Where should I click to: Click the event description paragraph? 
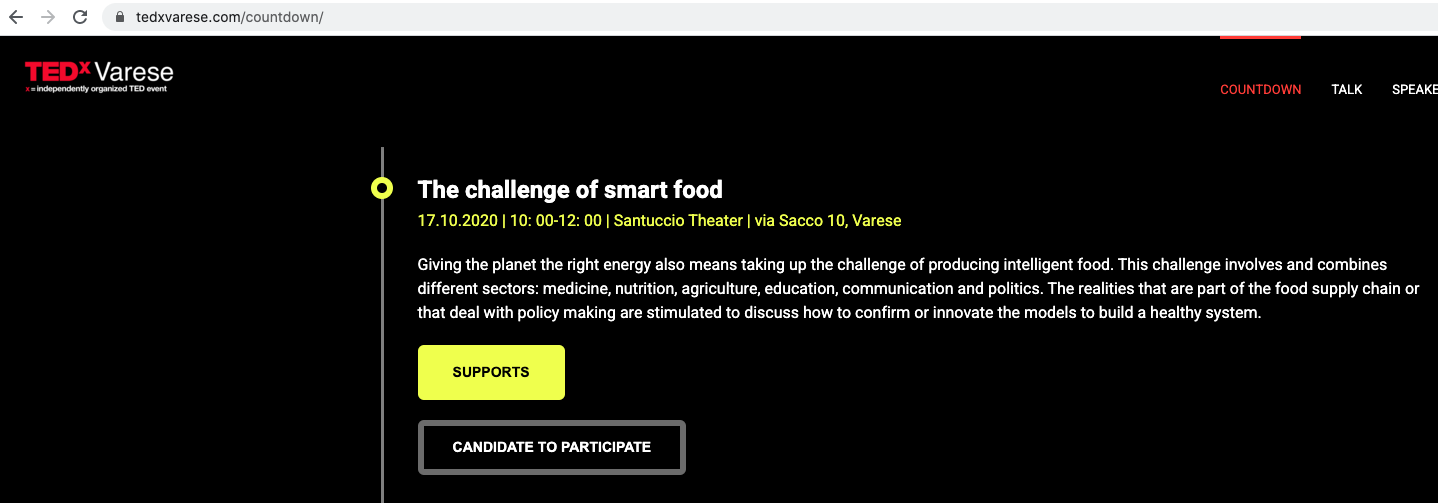click(x=917, y=288)
